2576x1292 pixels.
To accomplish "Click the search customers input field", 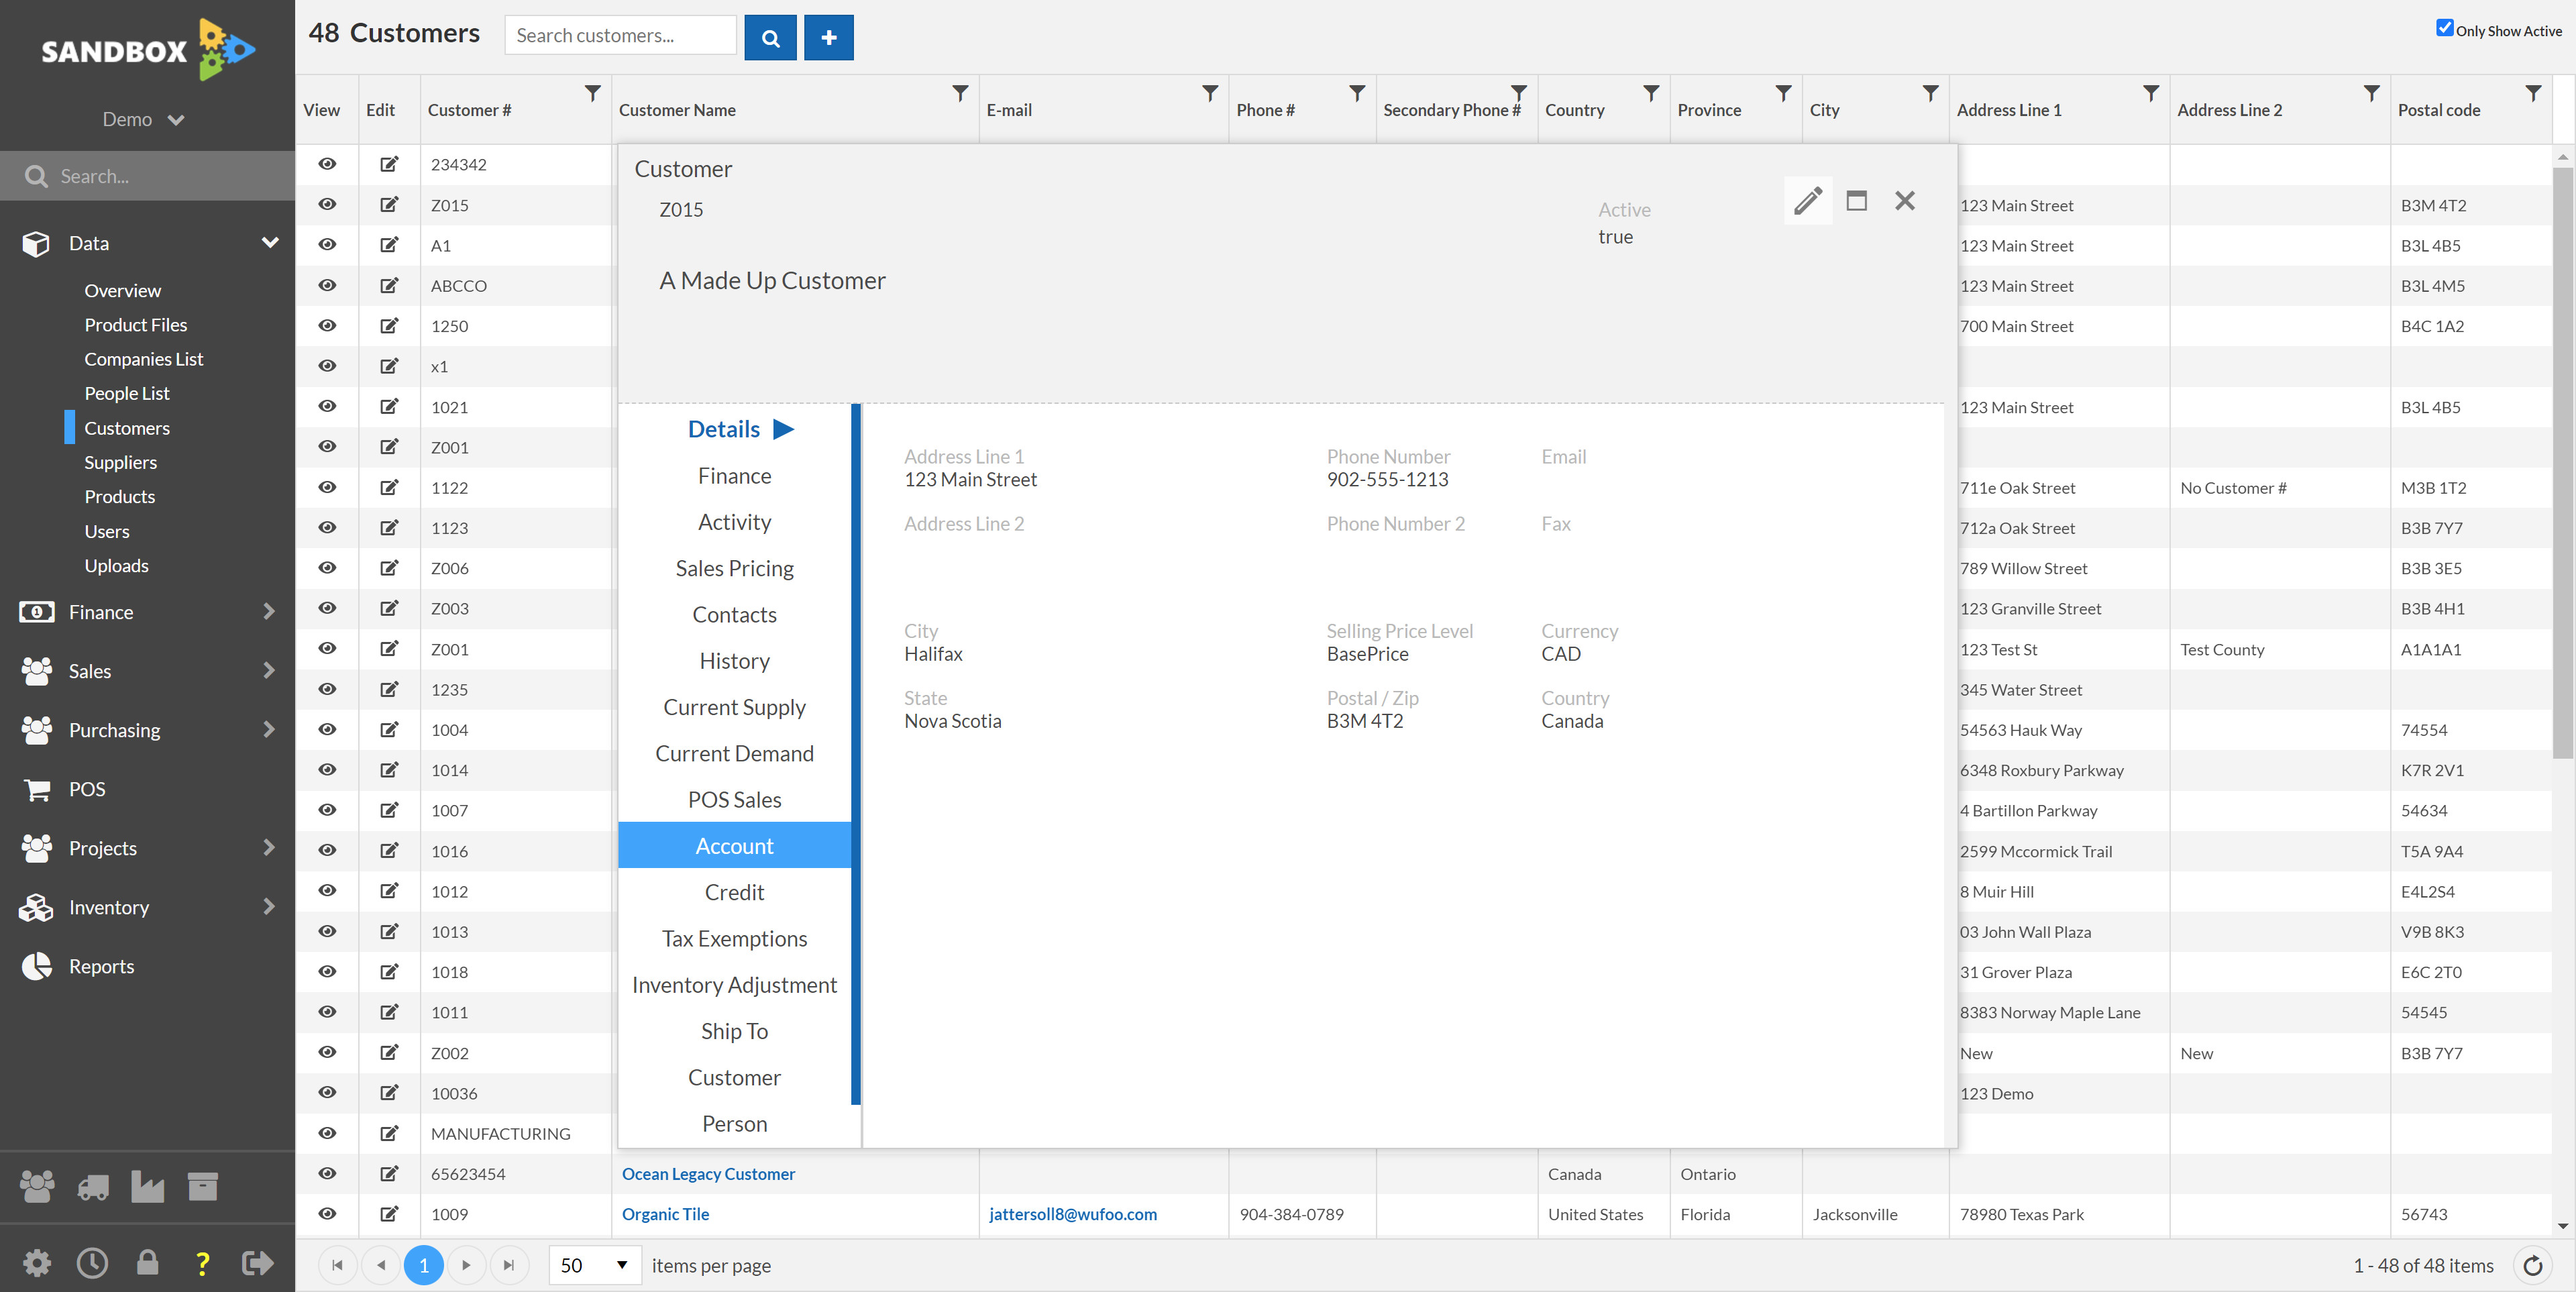I will [621, 36].
